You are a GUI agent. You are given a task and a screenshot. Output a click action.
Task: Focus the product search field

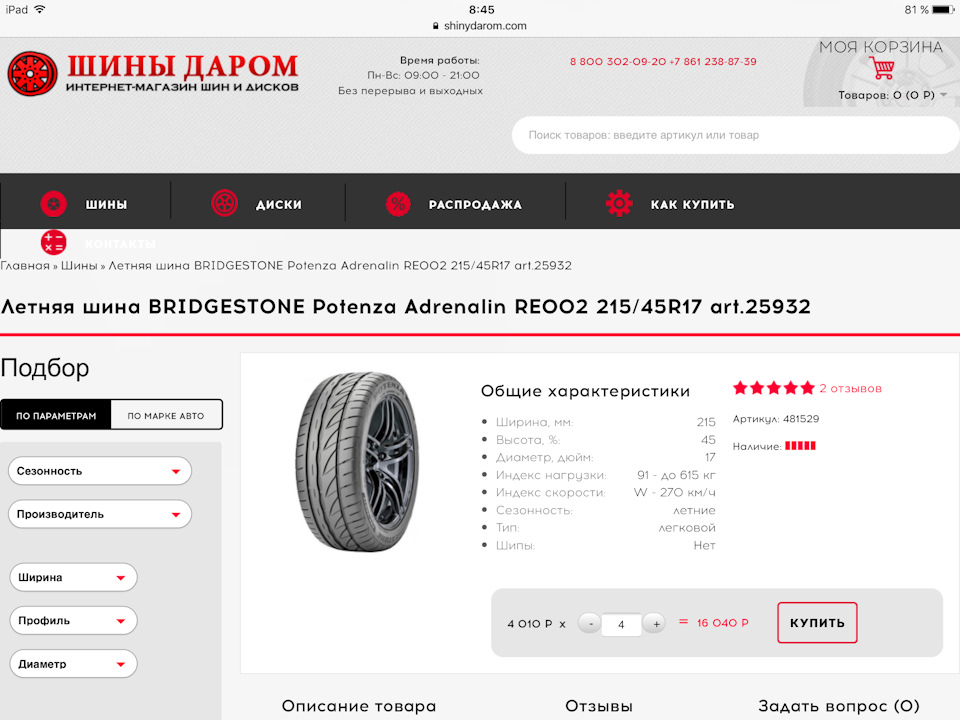pos(735,135)
